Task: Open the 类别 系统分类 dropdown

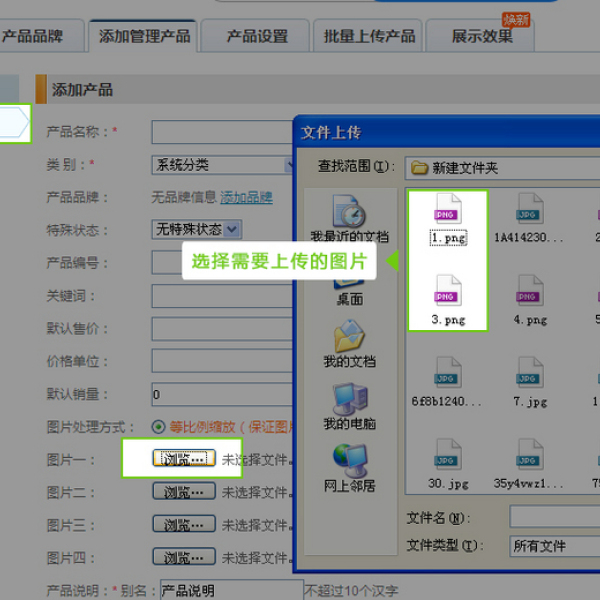Action: pyautogui.click(x=222, y=165)
